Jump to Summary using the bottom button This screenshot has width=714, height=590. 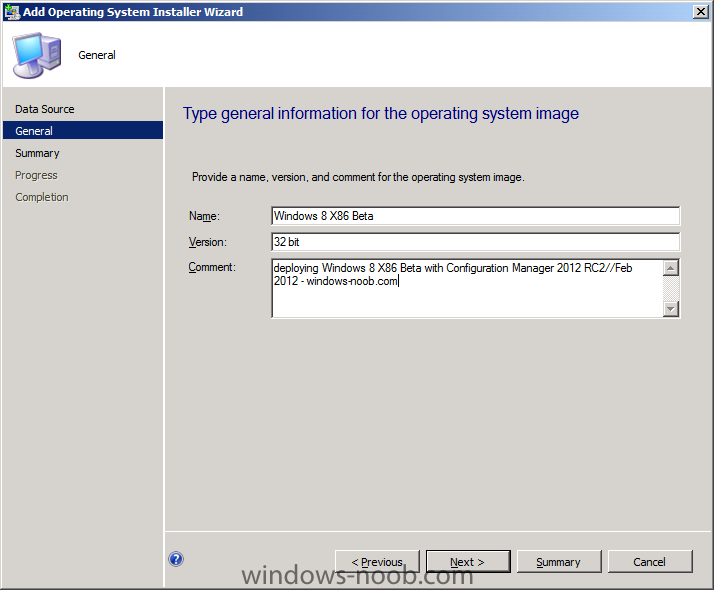coord(559,562)
